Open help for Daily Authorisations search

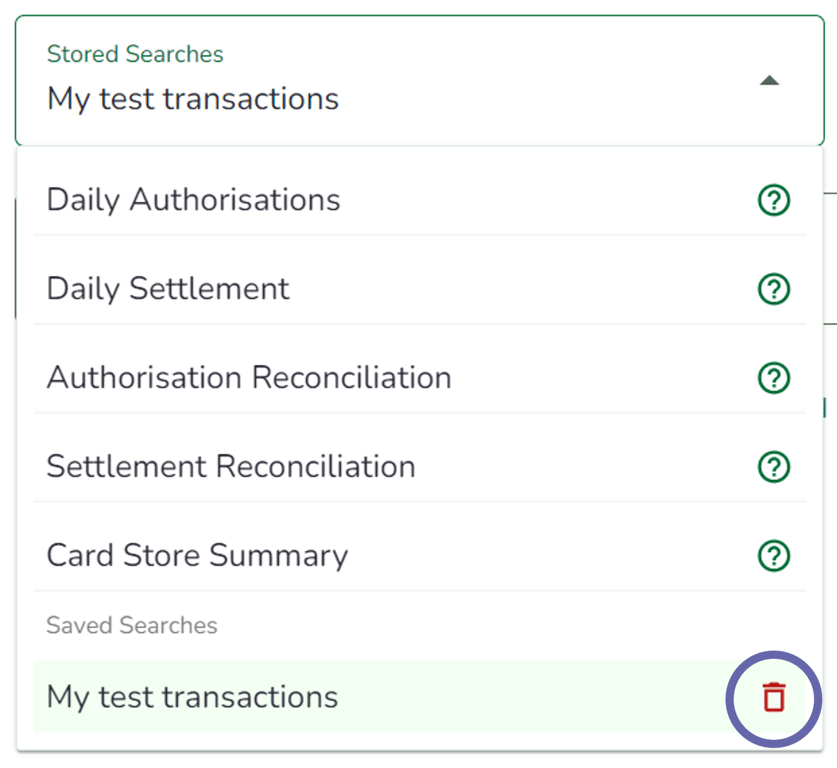(773, 201)
